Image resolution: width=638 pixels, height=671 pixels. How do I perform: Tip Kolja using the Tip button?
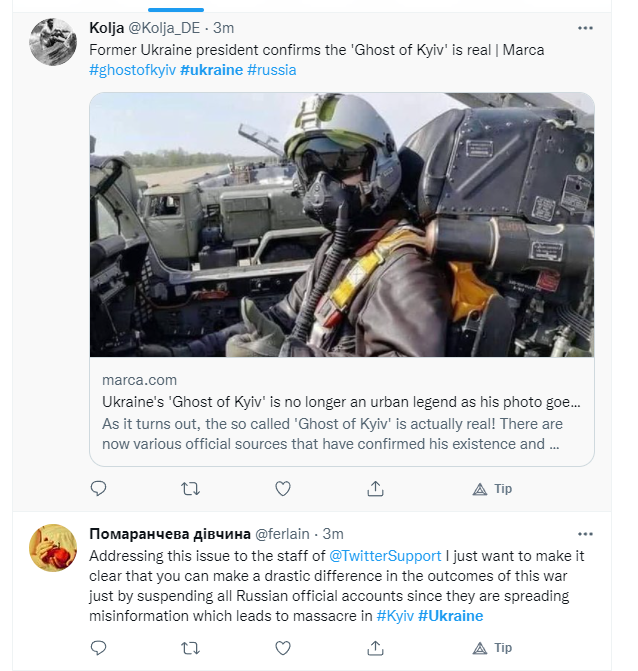[491, 488]
